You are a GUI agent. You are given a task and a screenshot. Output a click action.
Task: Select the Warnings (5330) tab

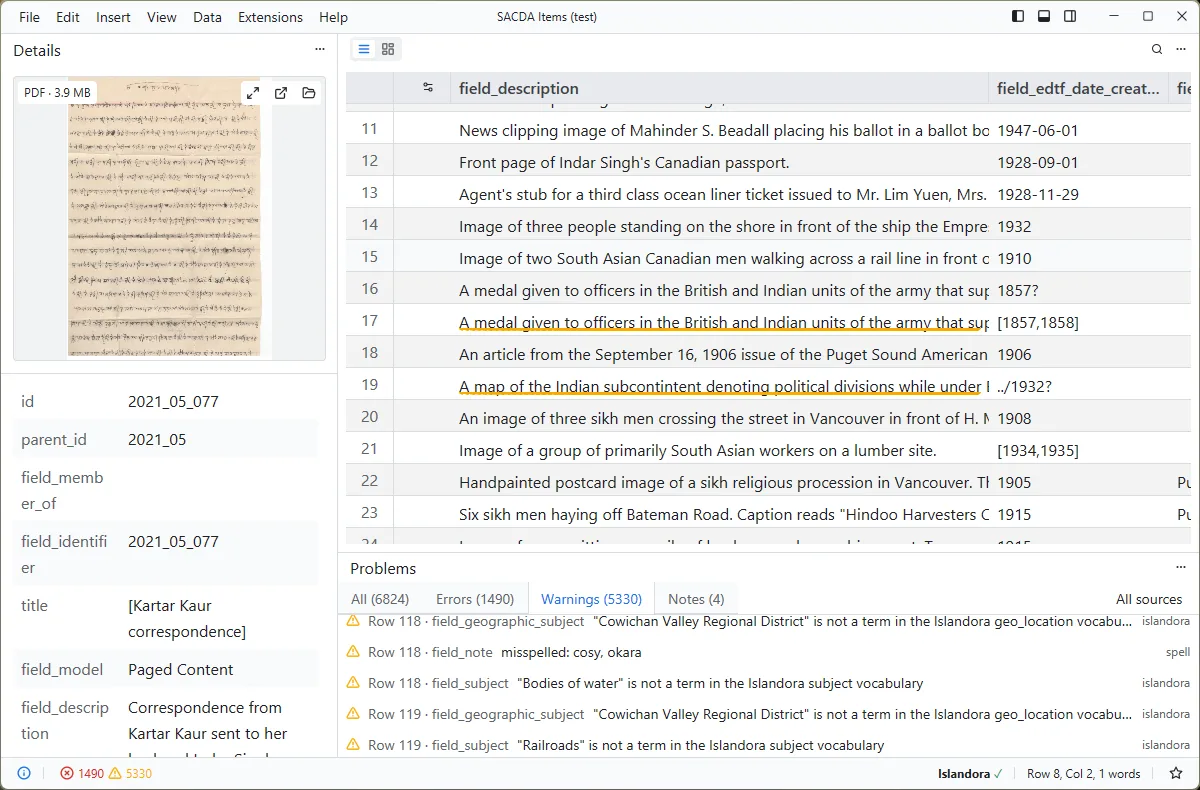point(591,599)
